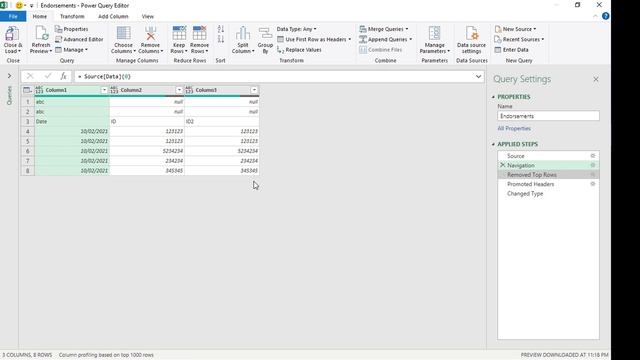Click the Combine Files button
The height and width of the screenshot is (360, 640).
381,50
